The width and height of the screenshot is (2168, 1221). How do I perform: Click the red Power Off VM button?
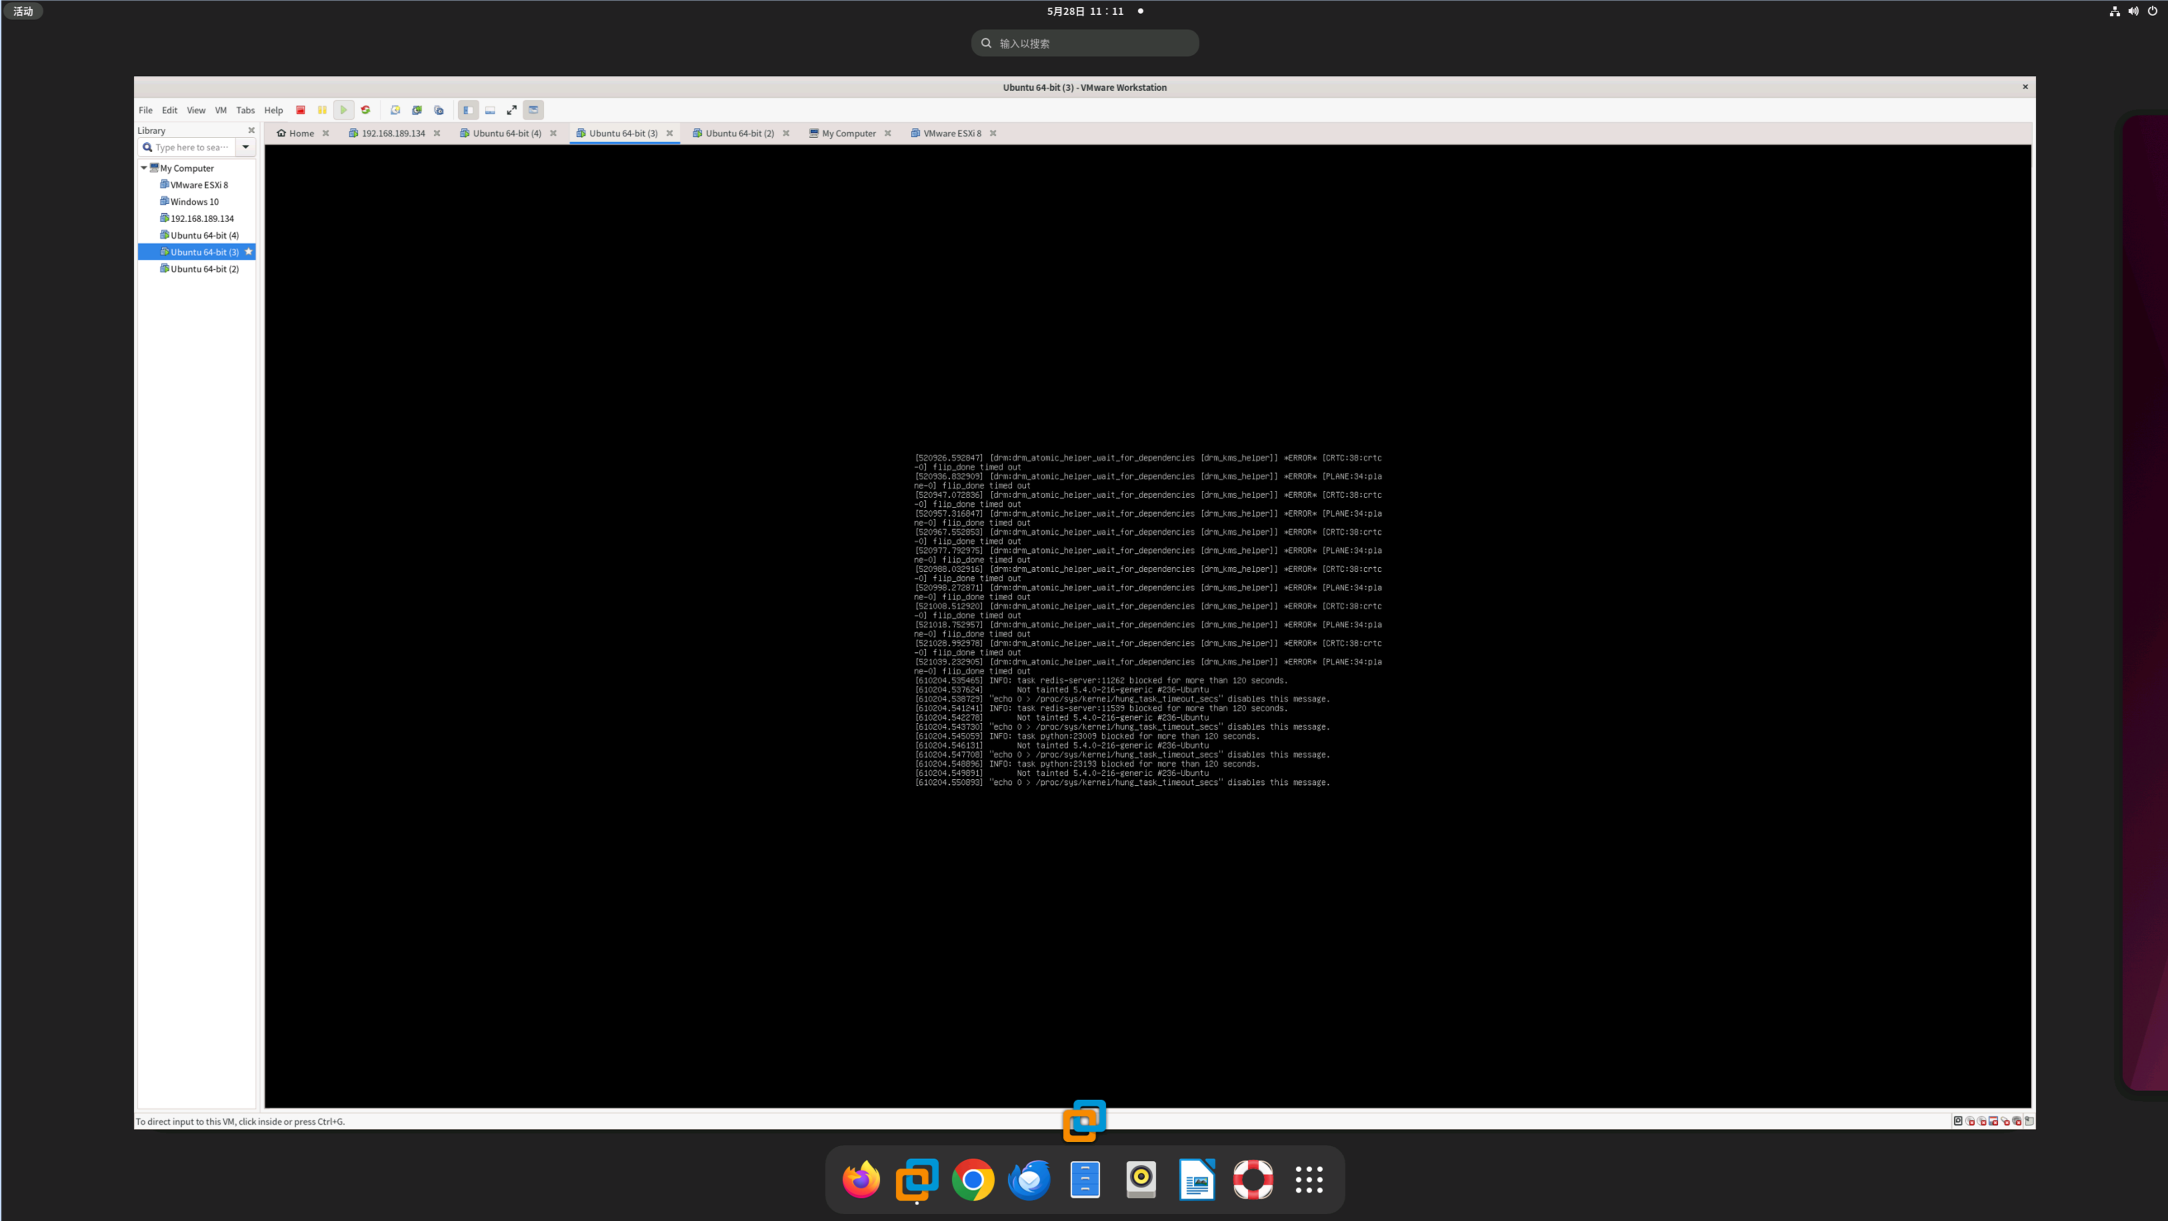(x=300, y=110)
